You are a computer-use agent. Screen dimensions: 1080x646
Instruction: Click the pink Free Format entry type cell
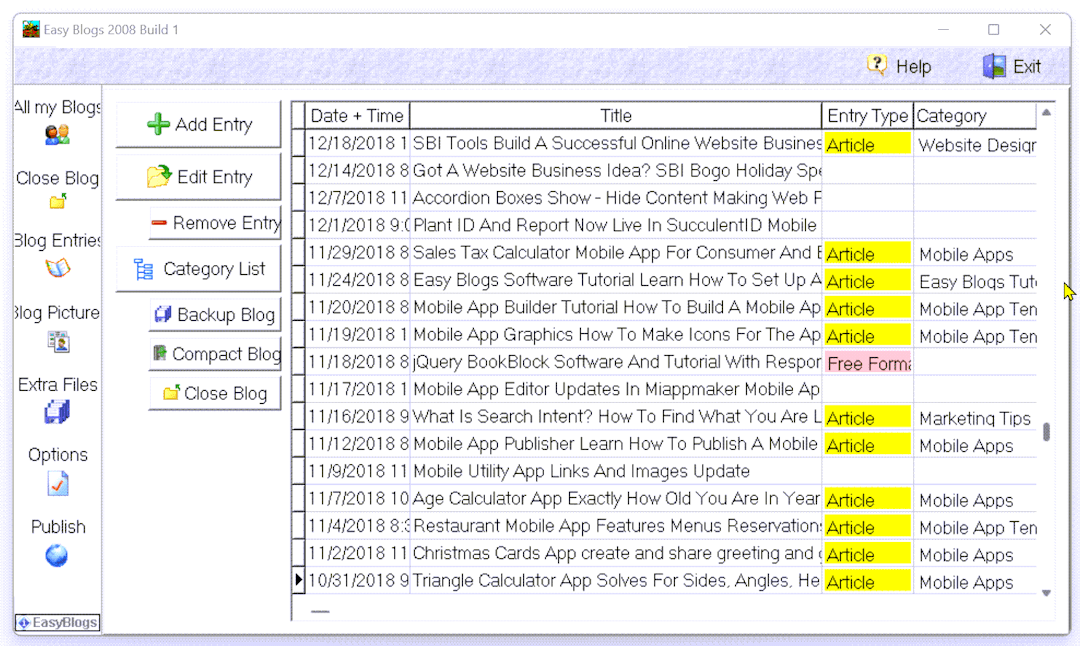868,363
